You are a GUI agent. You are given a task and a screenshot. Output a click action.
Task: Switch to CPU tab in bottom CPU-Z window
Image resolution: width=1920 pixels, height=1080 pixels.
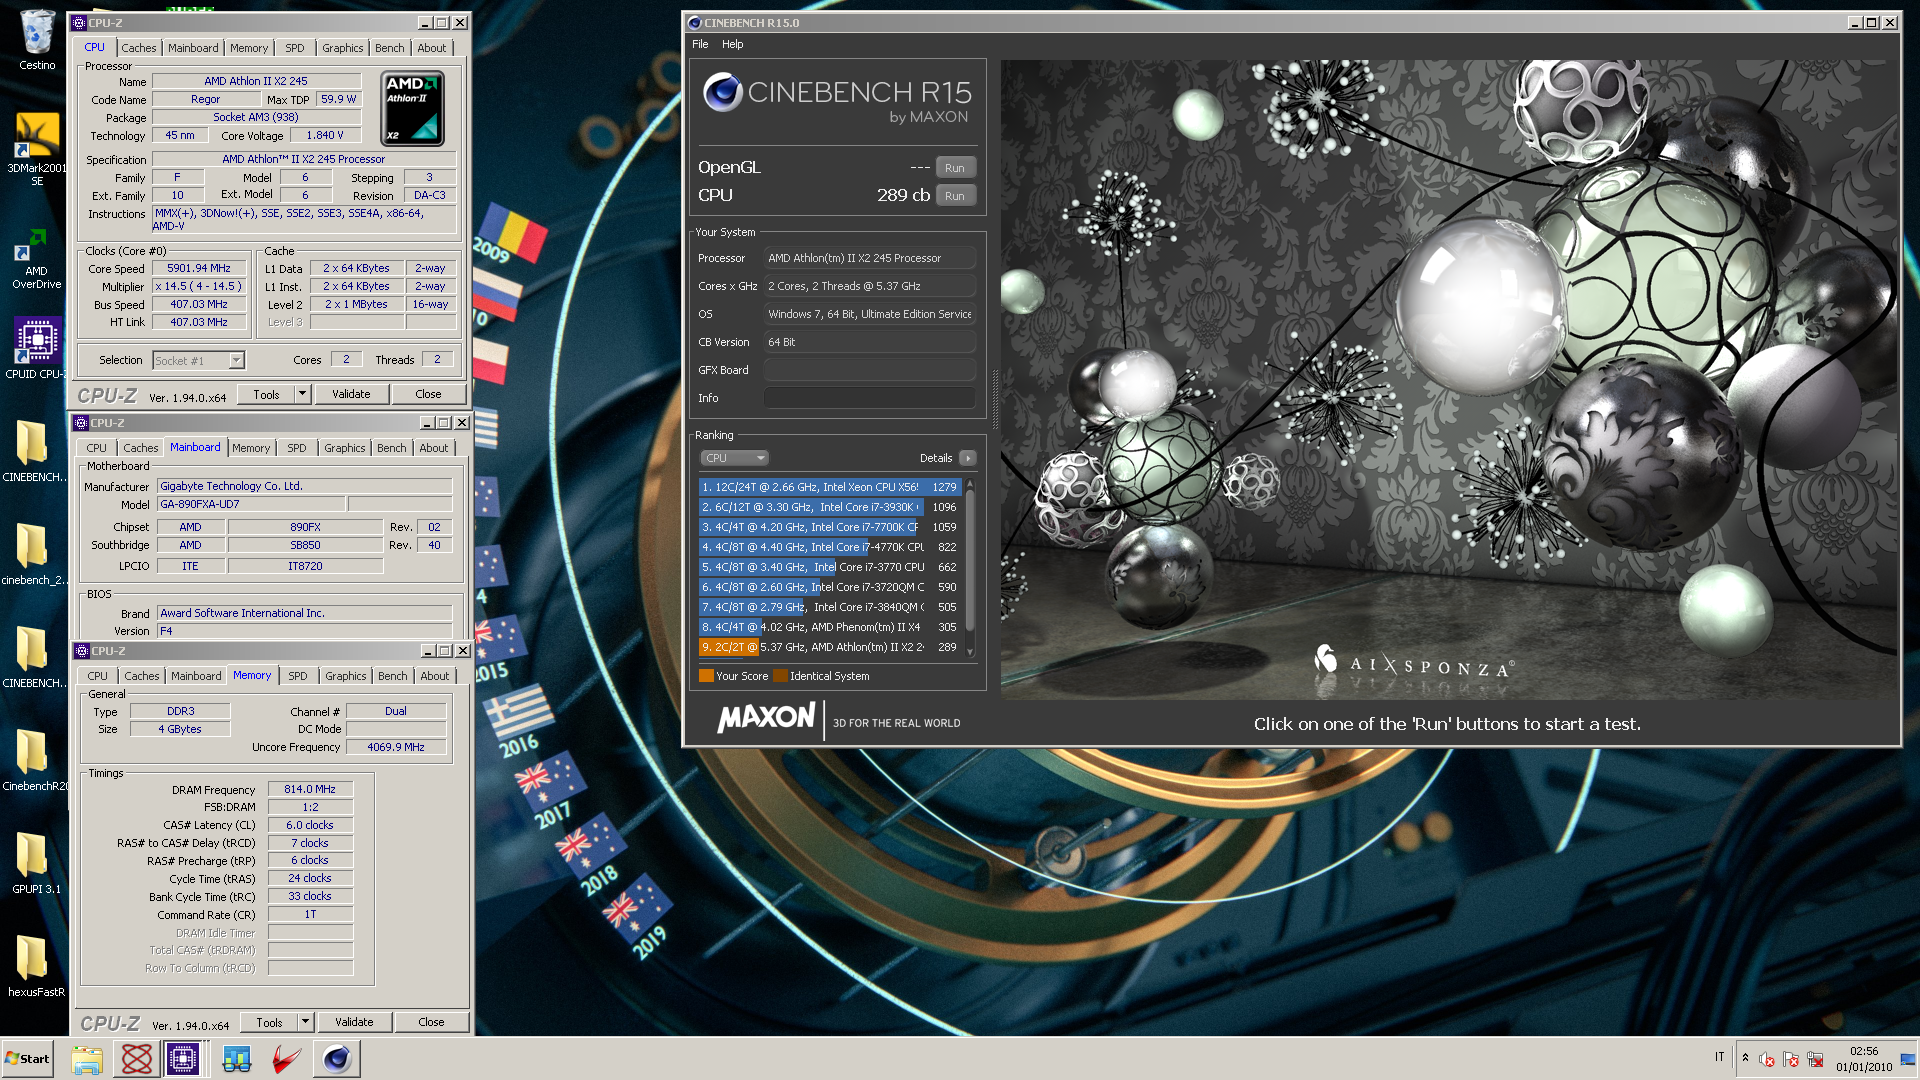tap(97, 676)
